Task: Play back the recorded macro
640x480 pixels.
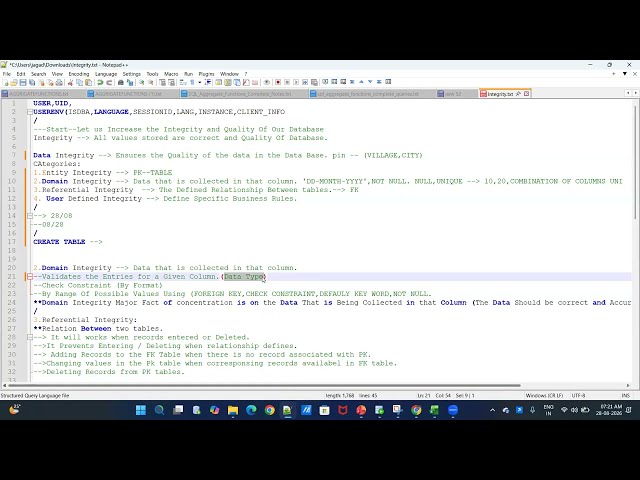Action: click(x=296, y=82)
